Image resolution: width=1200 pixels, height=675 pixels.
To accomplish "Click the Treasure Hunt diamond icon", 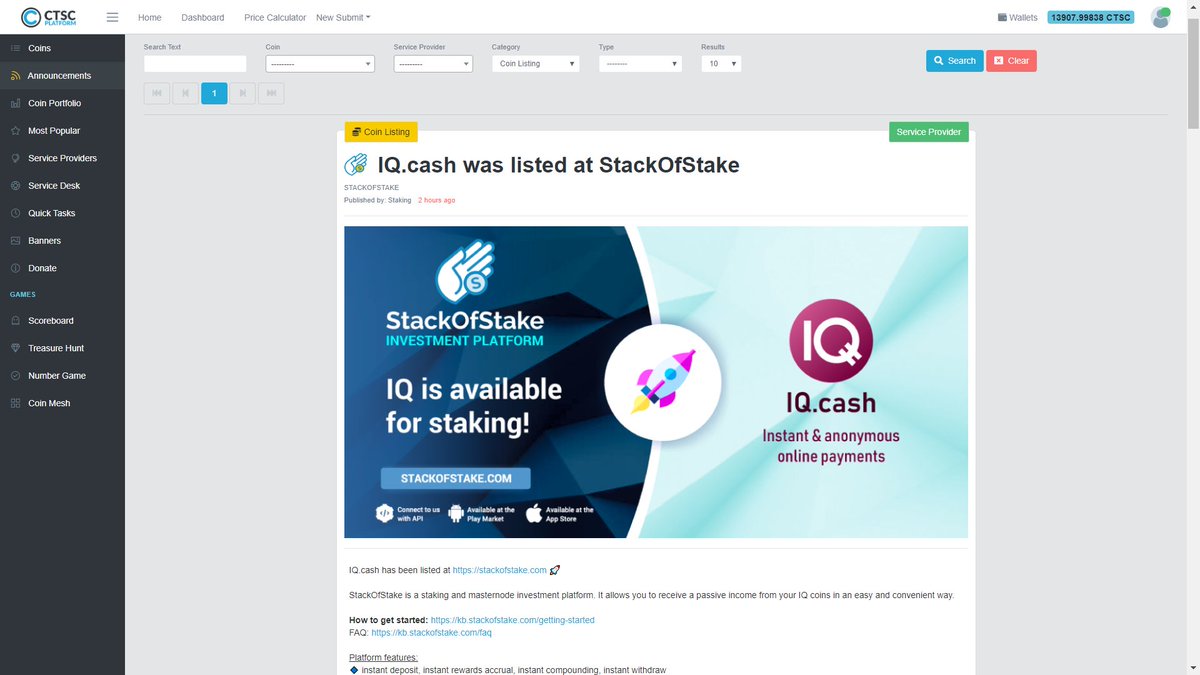I will [x=15, y=348].
